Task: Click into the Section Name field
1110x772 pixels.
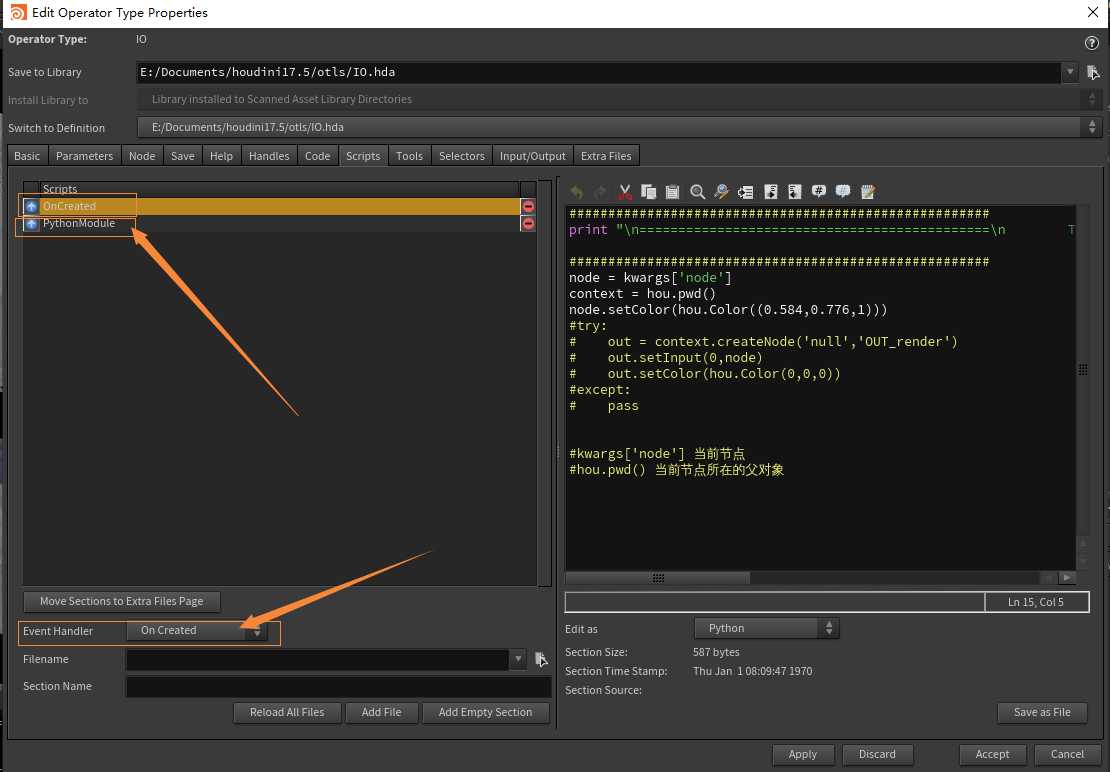Action: (x=338, y=686)
